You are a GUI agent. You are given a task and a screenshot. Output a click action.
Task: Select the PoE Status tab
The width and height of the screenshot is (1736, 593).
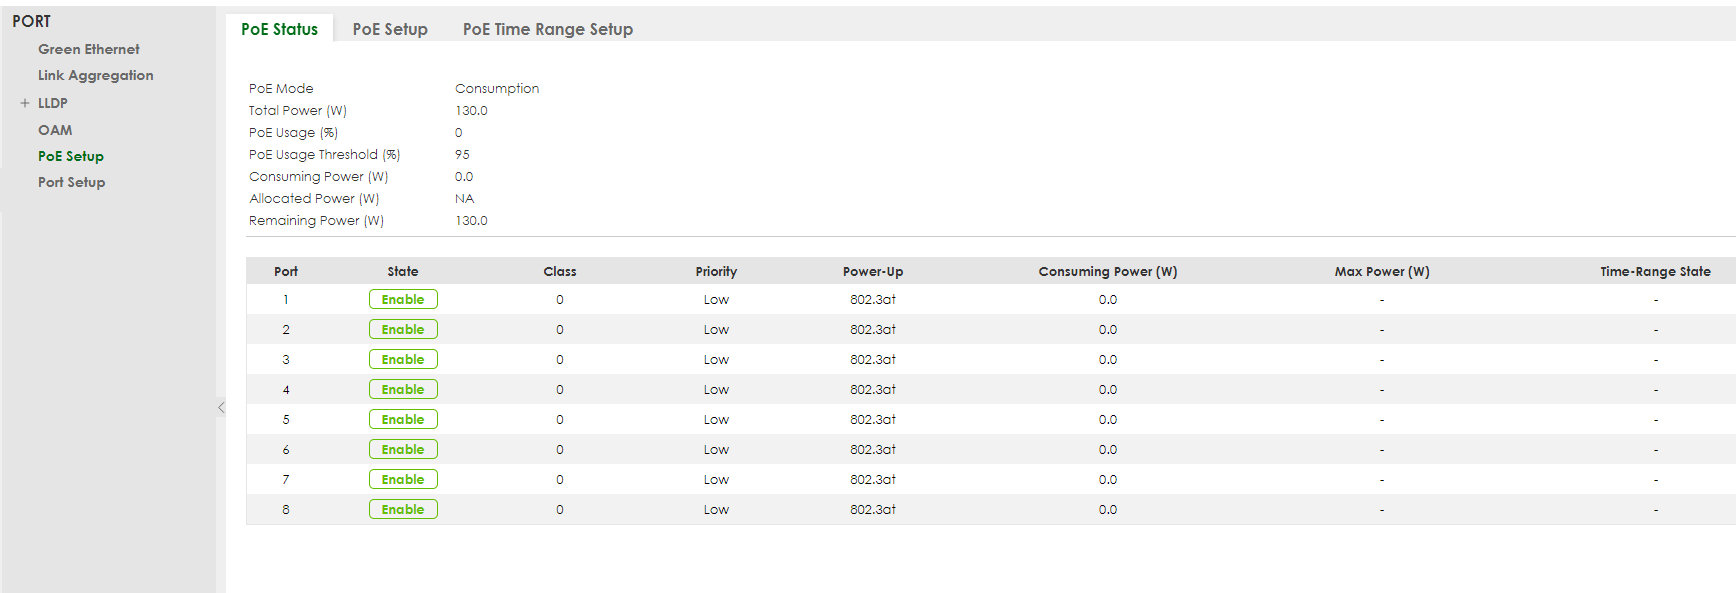point(279,29)
